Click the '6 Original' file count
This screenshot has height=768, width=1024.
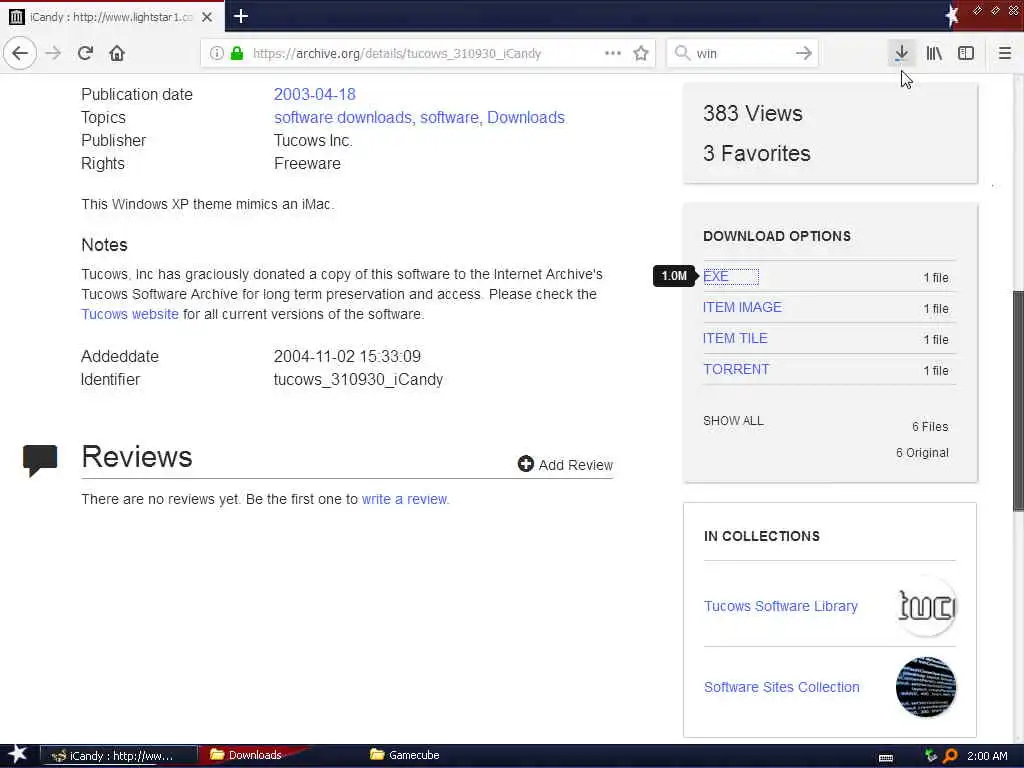pyautogui.click(x=922, y=453)
